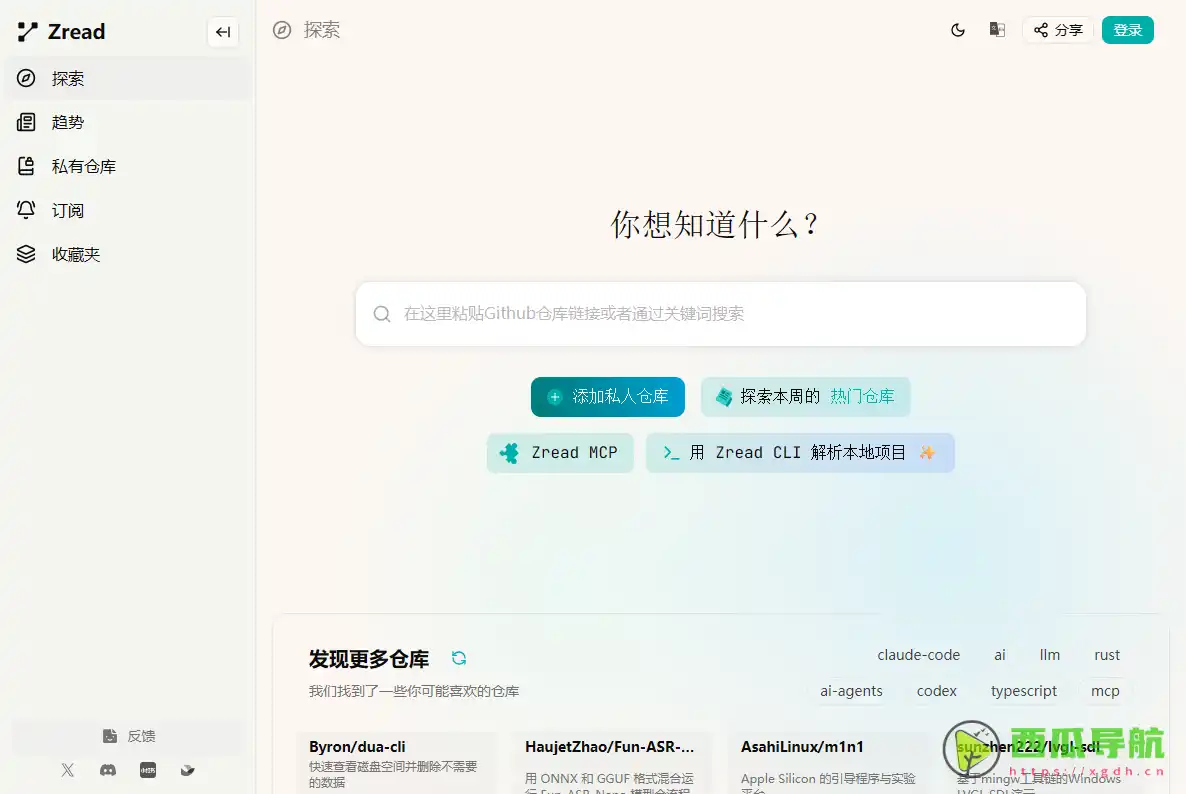Click the 分享 share button
This screenshot has width=1186, height=794.
[x=1058, y=30]
